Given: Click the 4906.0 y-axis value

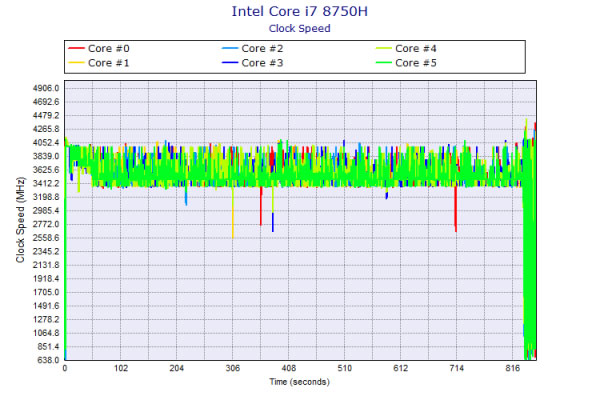Looking at the screenshot, I should [x=46, y=88].
